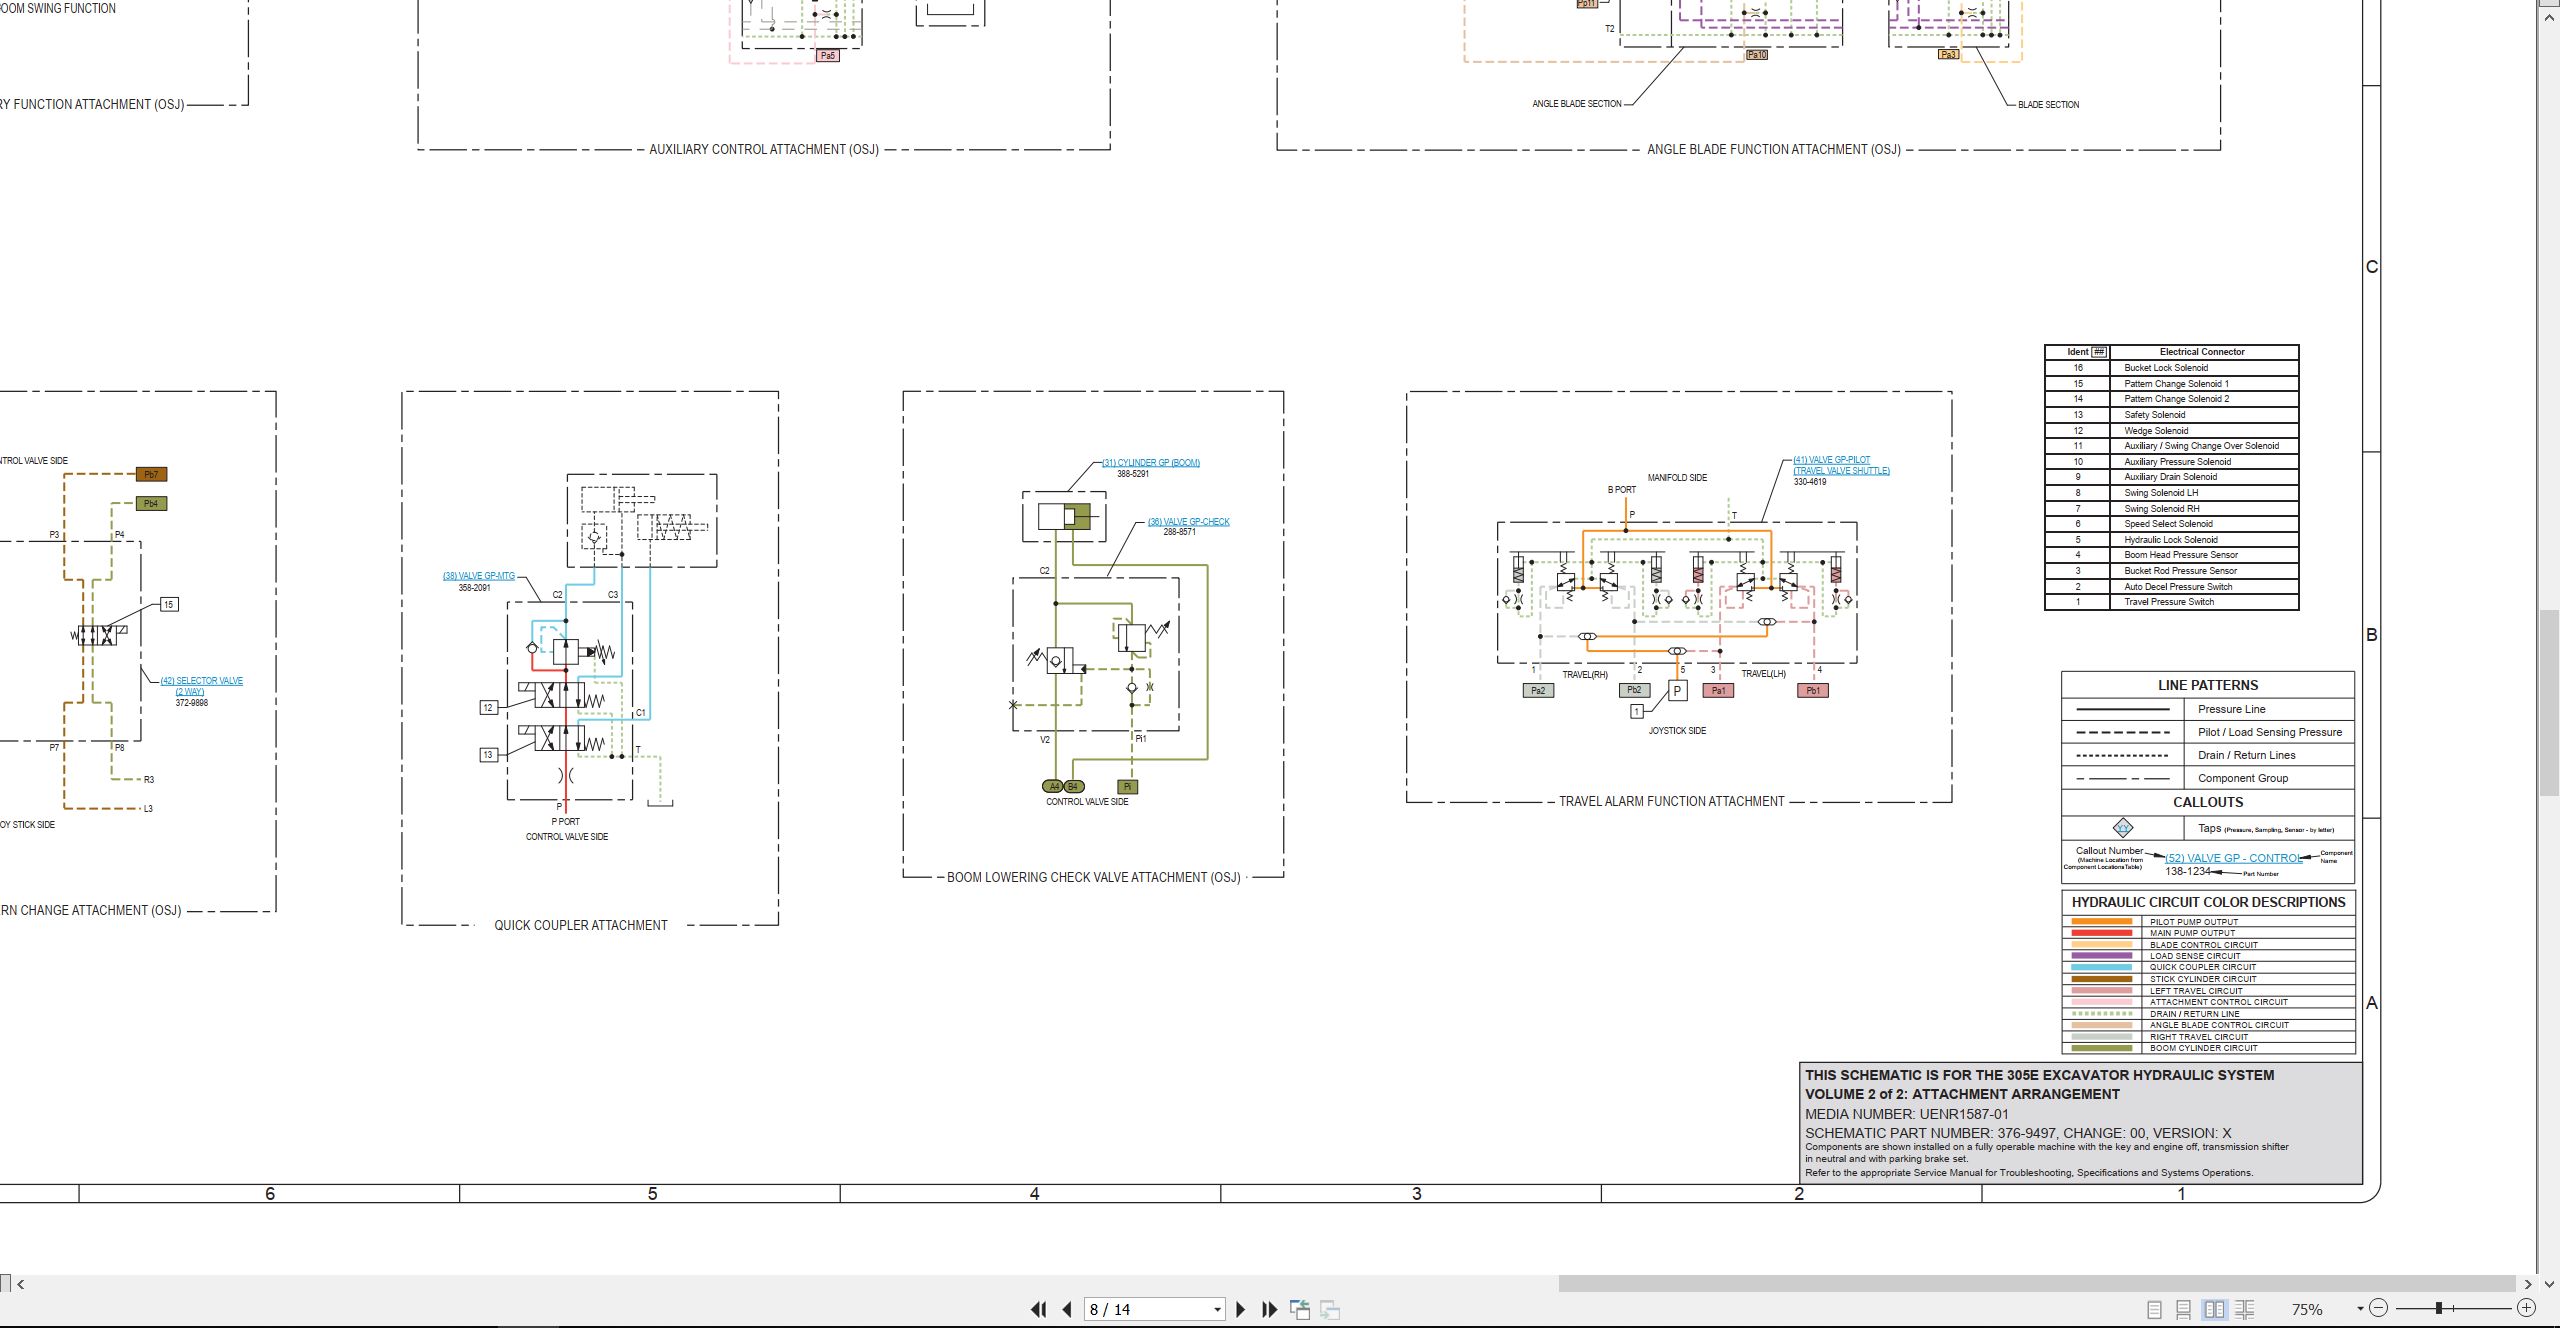Viewport: 2560px width, 1328px height.
Task: Go to the previous page
Action: point(1067,1309)
